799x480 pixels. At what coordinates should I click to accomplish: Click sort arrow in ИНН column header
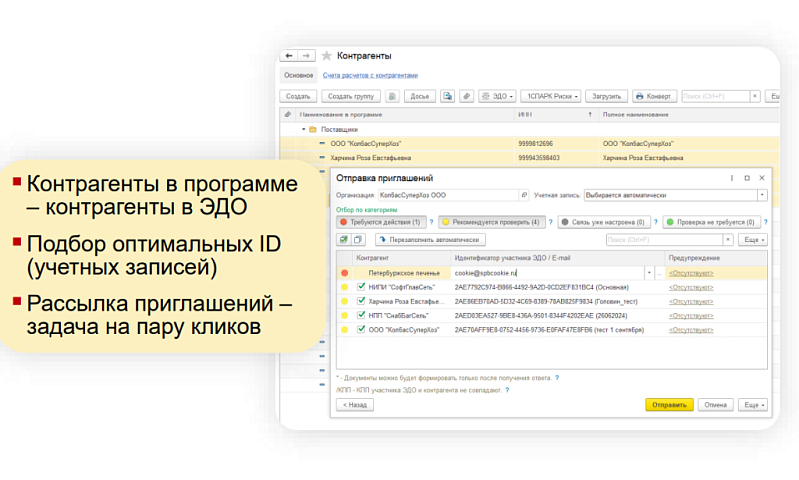pos(590,115)
